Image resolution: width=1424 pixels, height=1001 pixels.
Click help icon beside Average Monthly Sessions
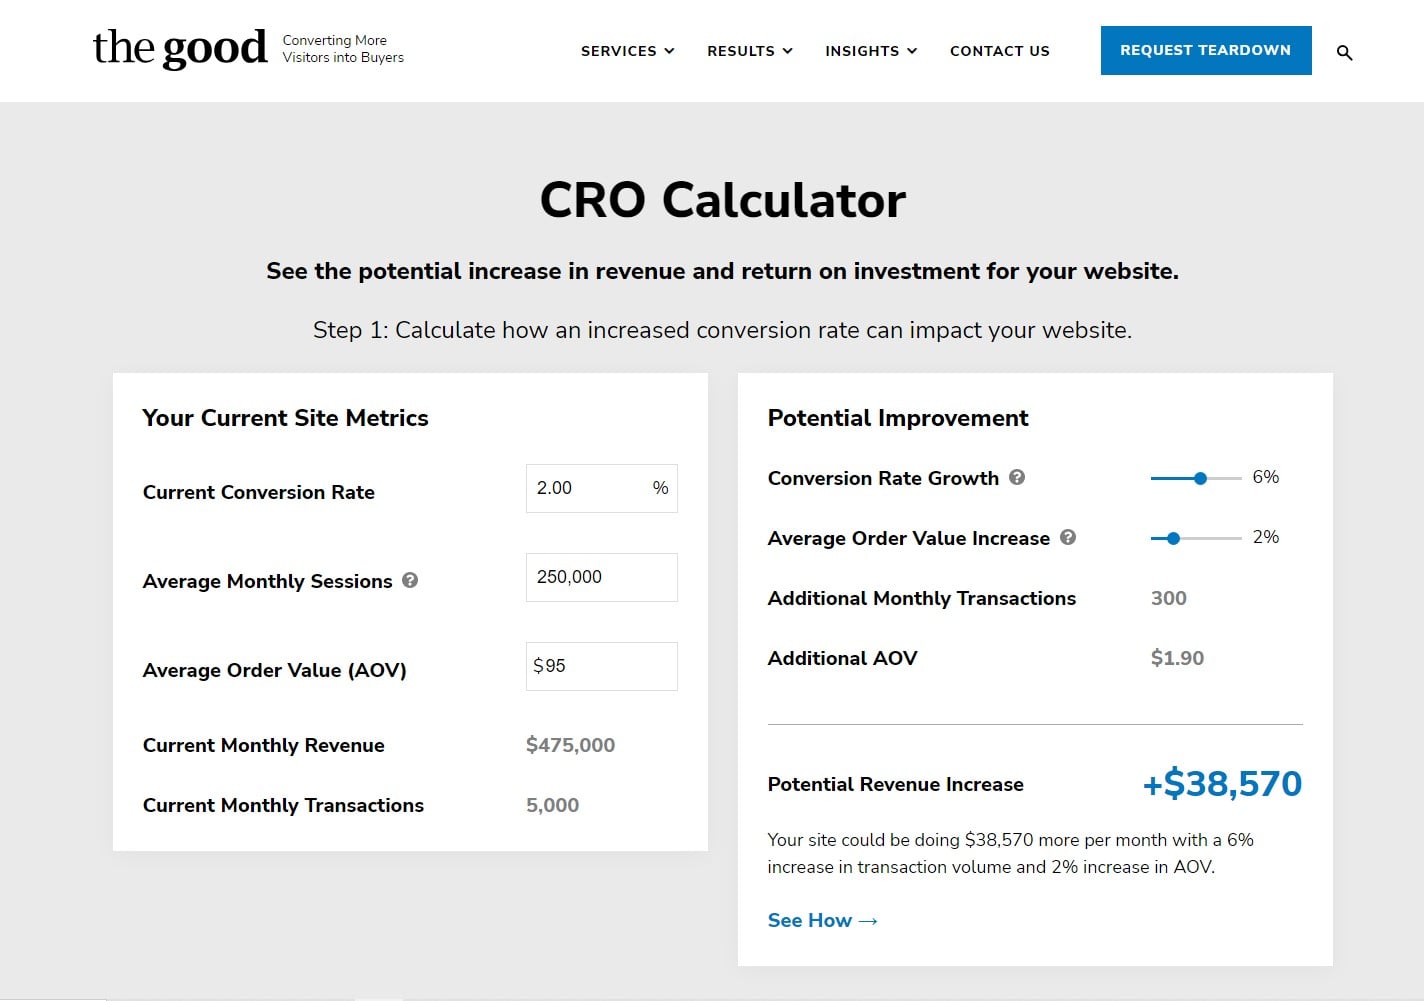coord(410,580)
